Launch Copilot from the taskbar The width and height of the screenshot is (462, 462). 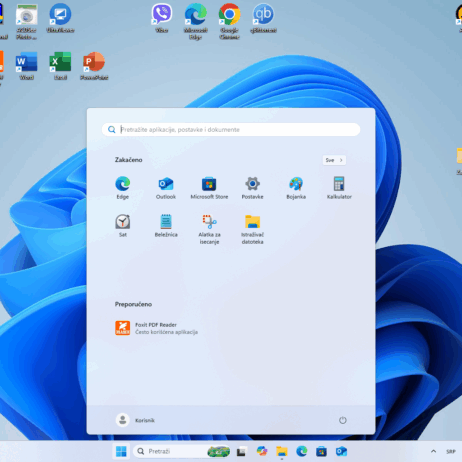[262, 451]
